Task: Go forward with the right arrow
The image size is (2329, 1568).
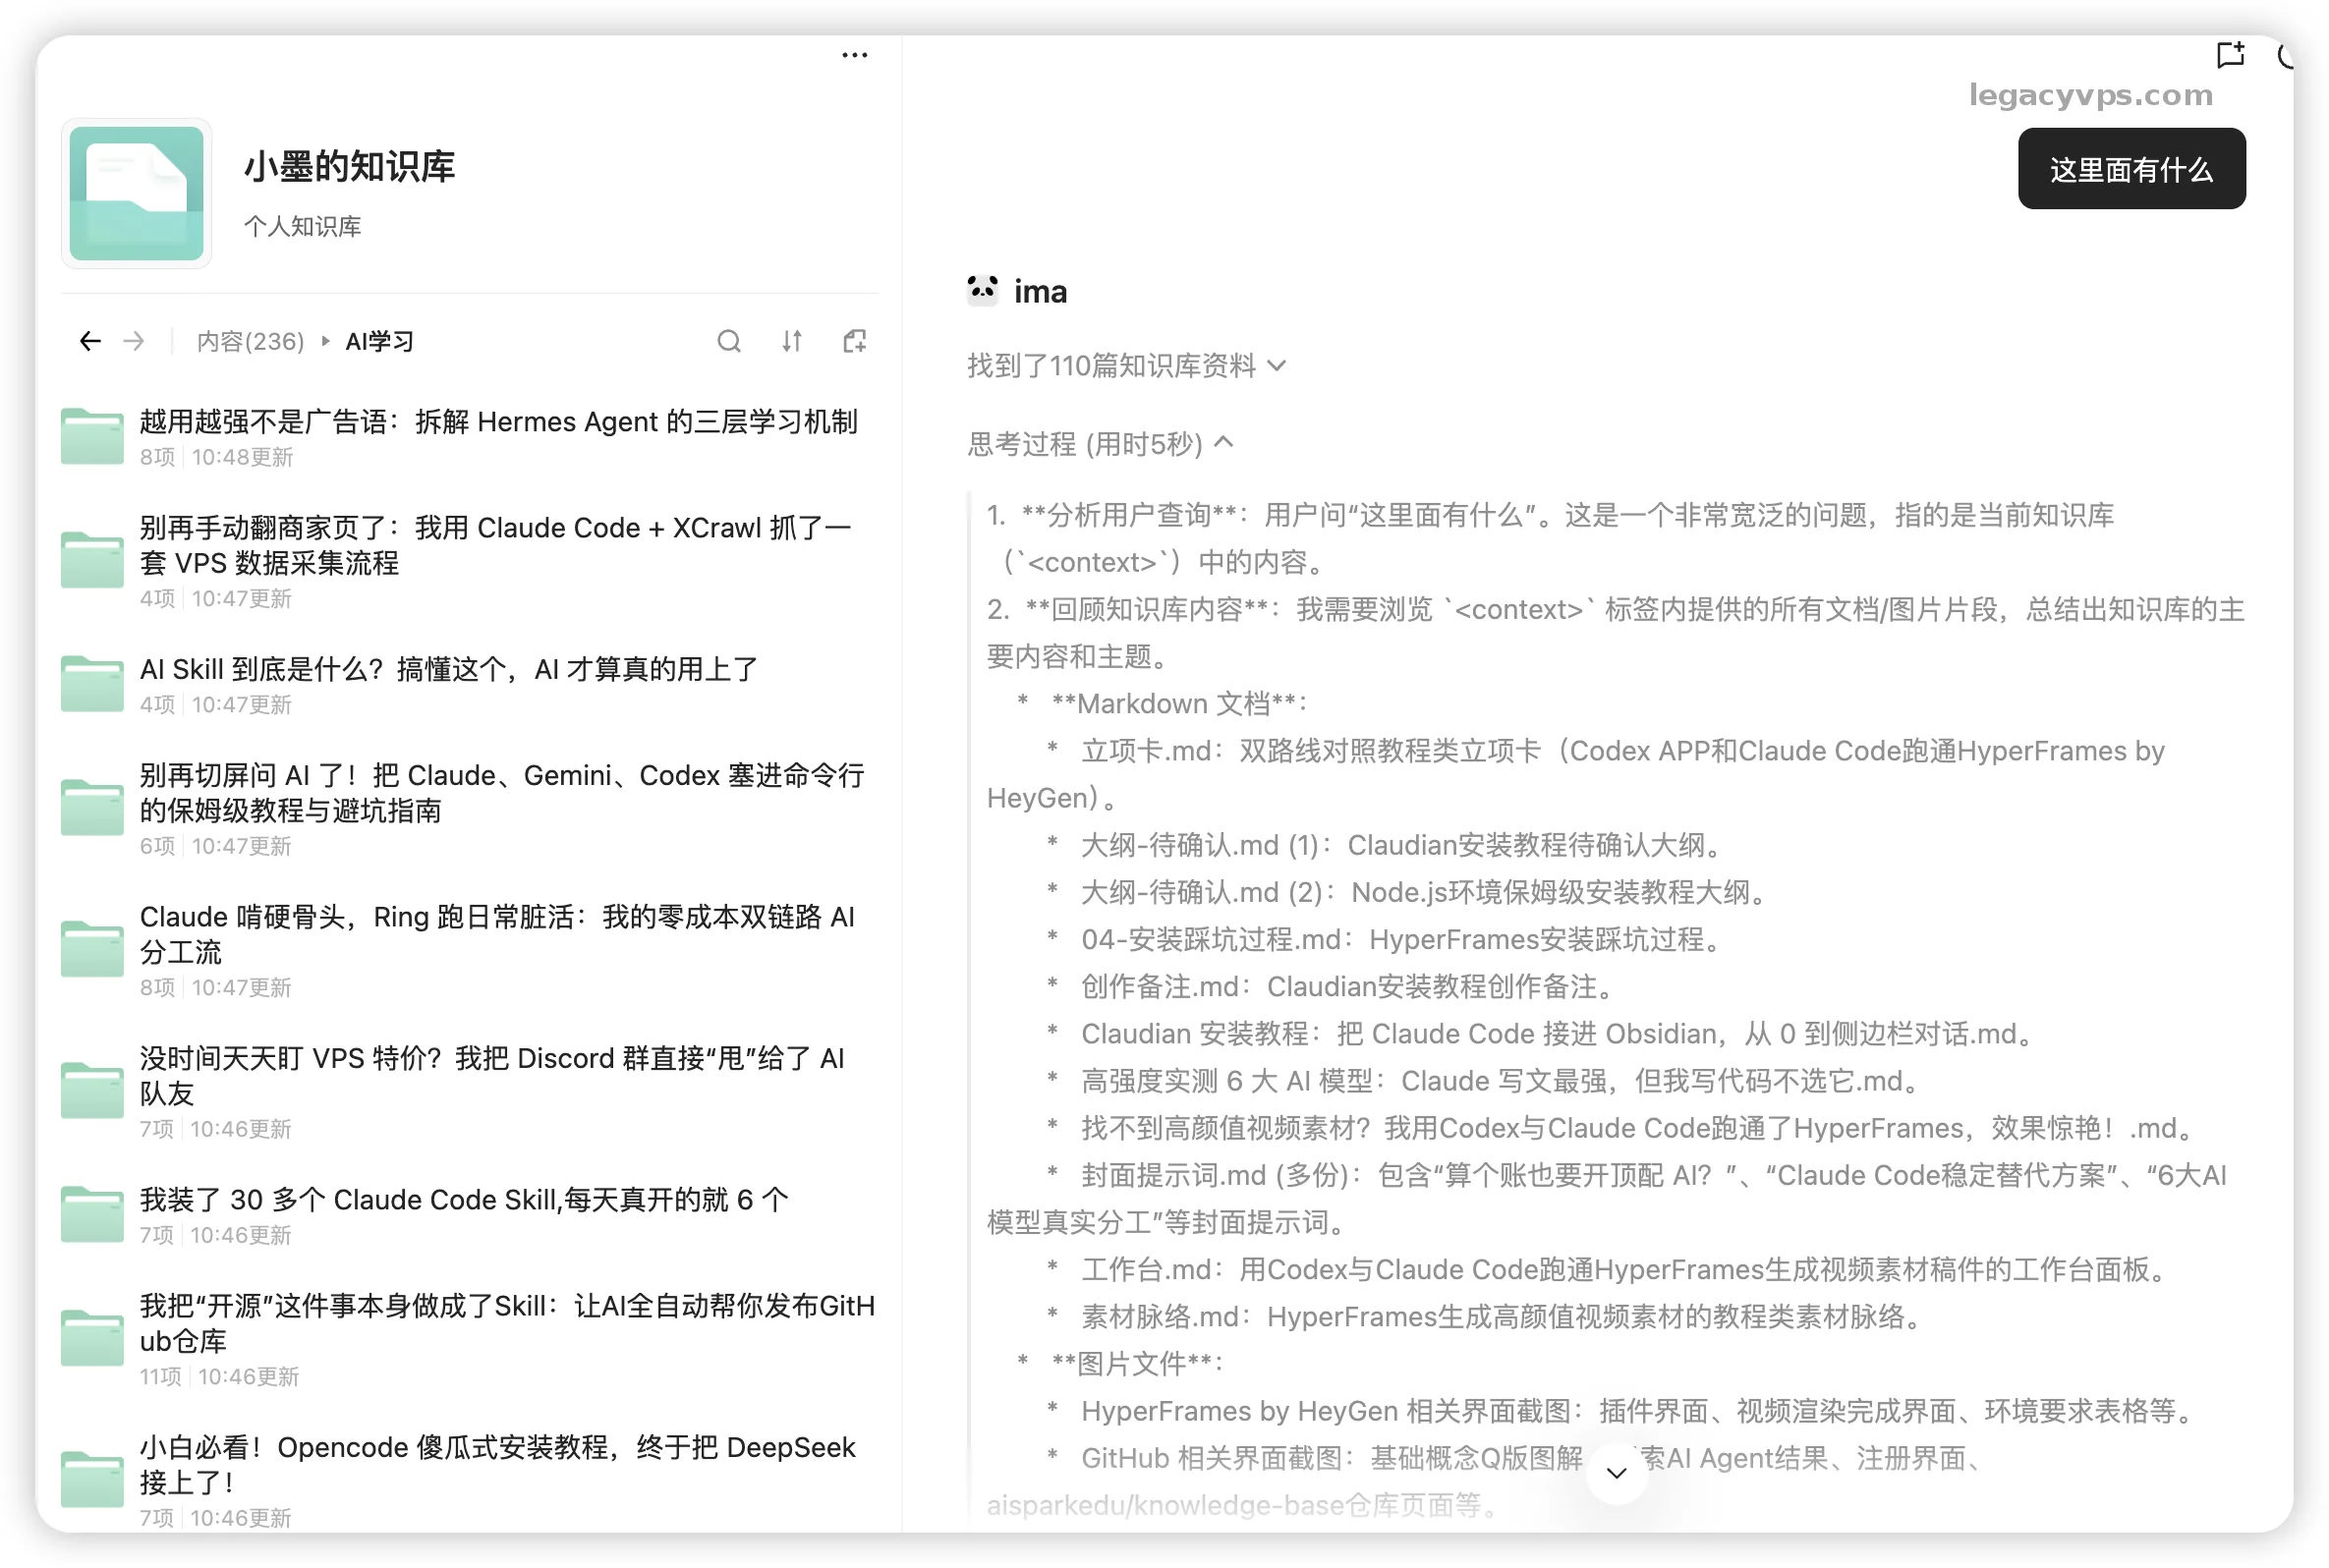Action: (x=134, y=342)
